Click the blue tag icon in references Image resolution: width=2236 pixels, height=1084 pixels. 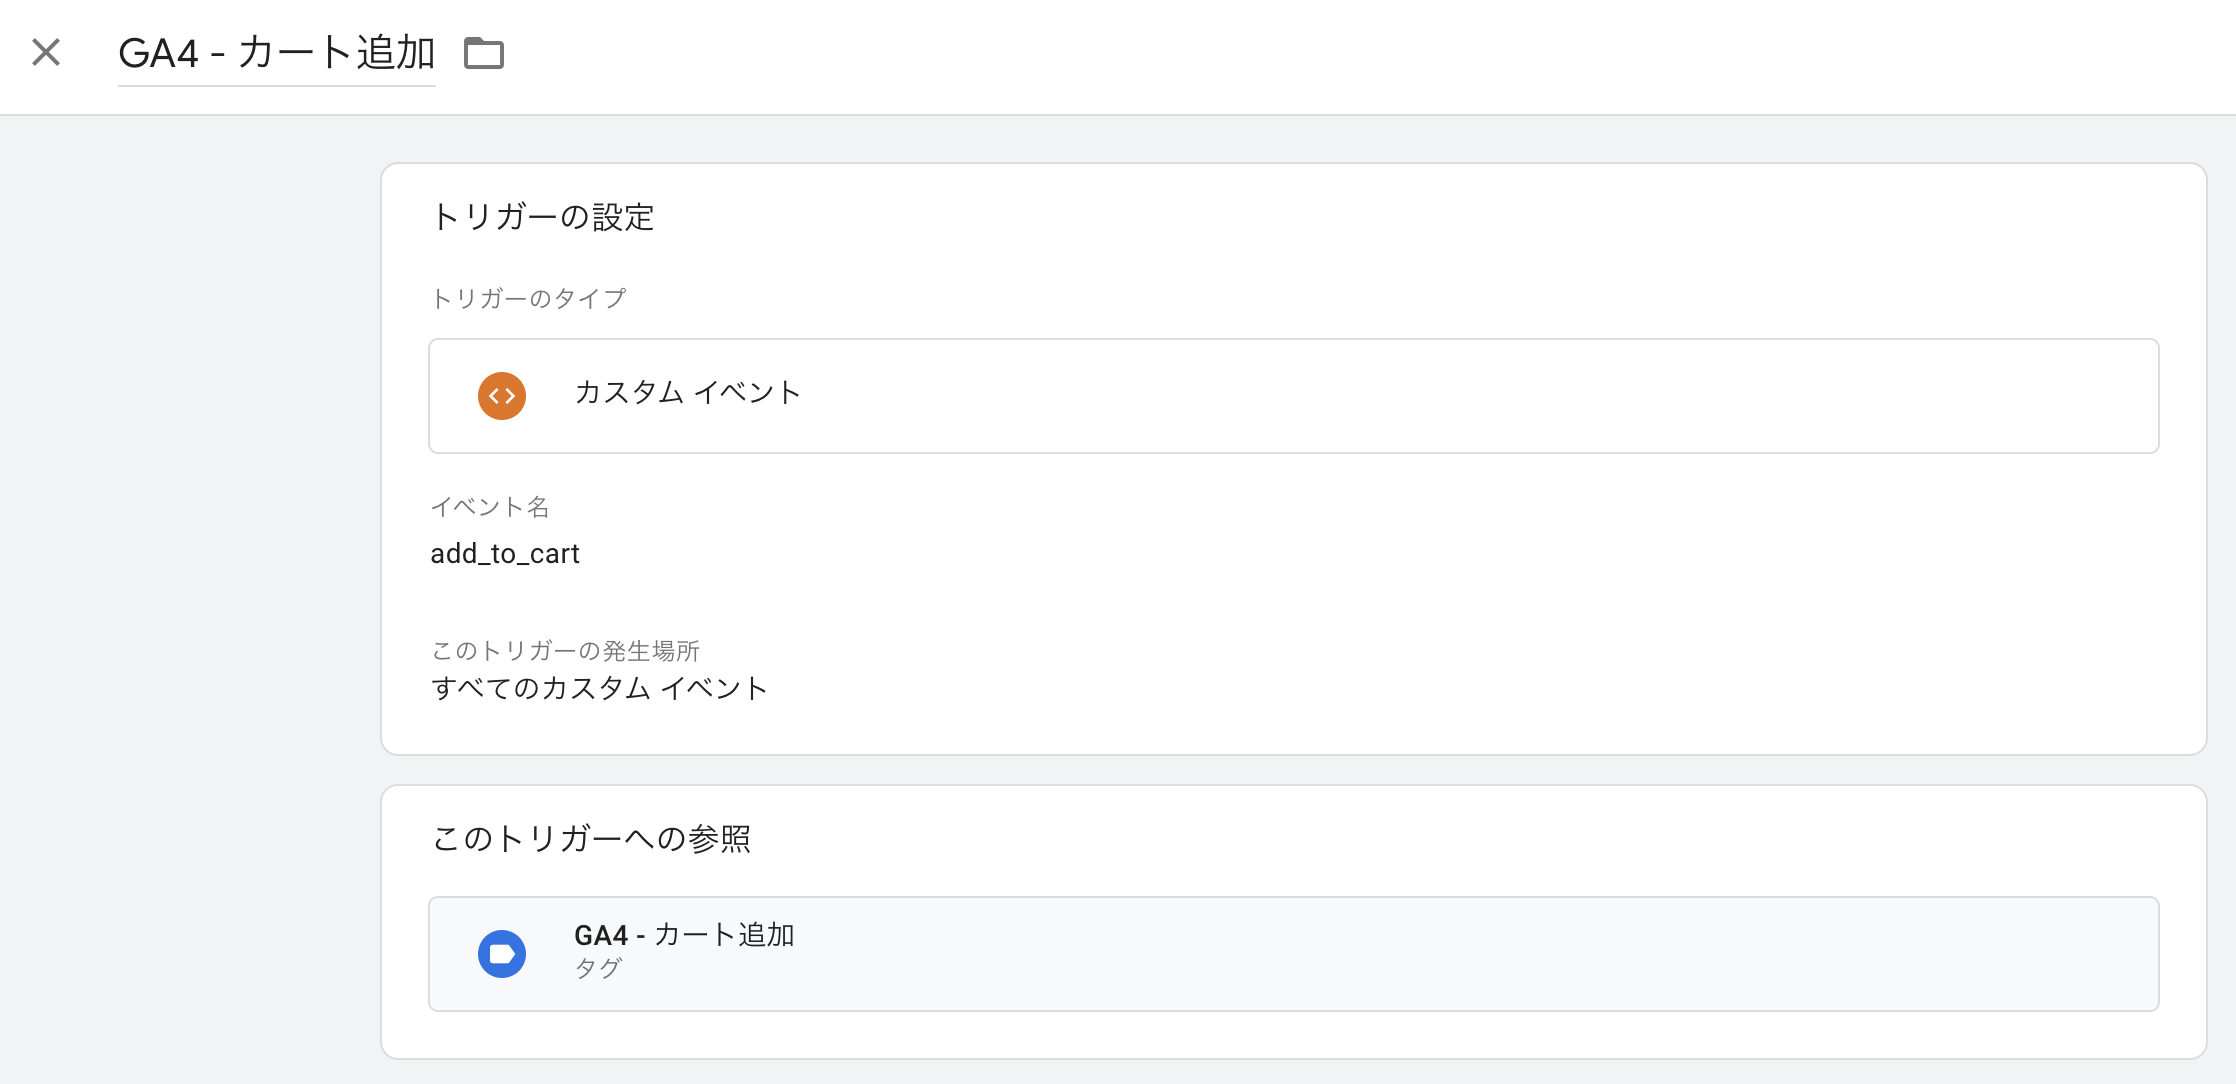click(502, 954)
